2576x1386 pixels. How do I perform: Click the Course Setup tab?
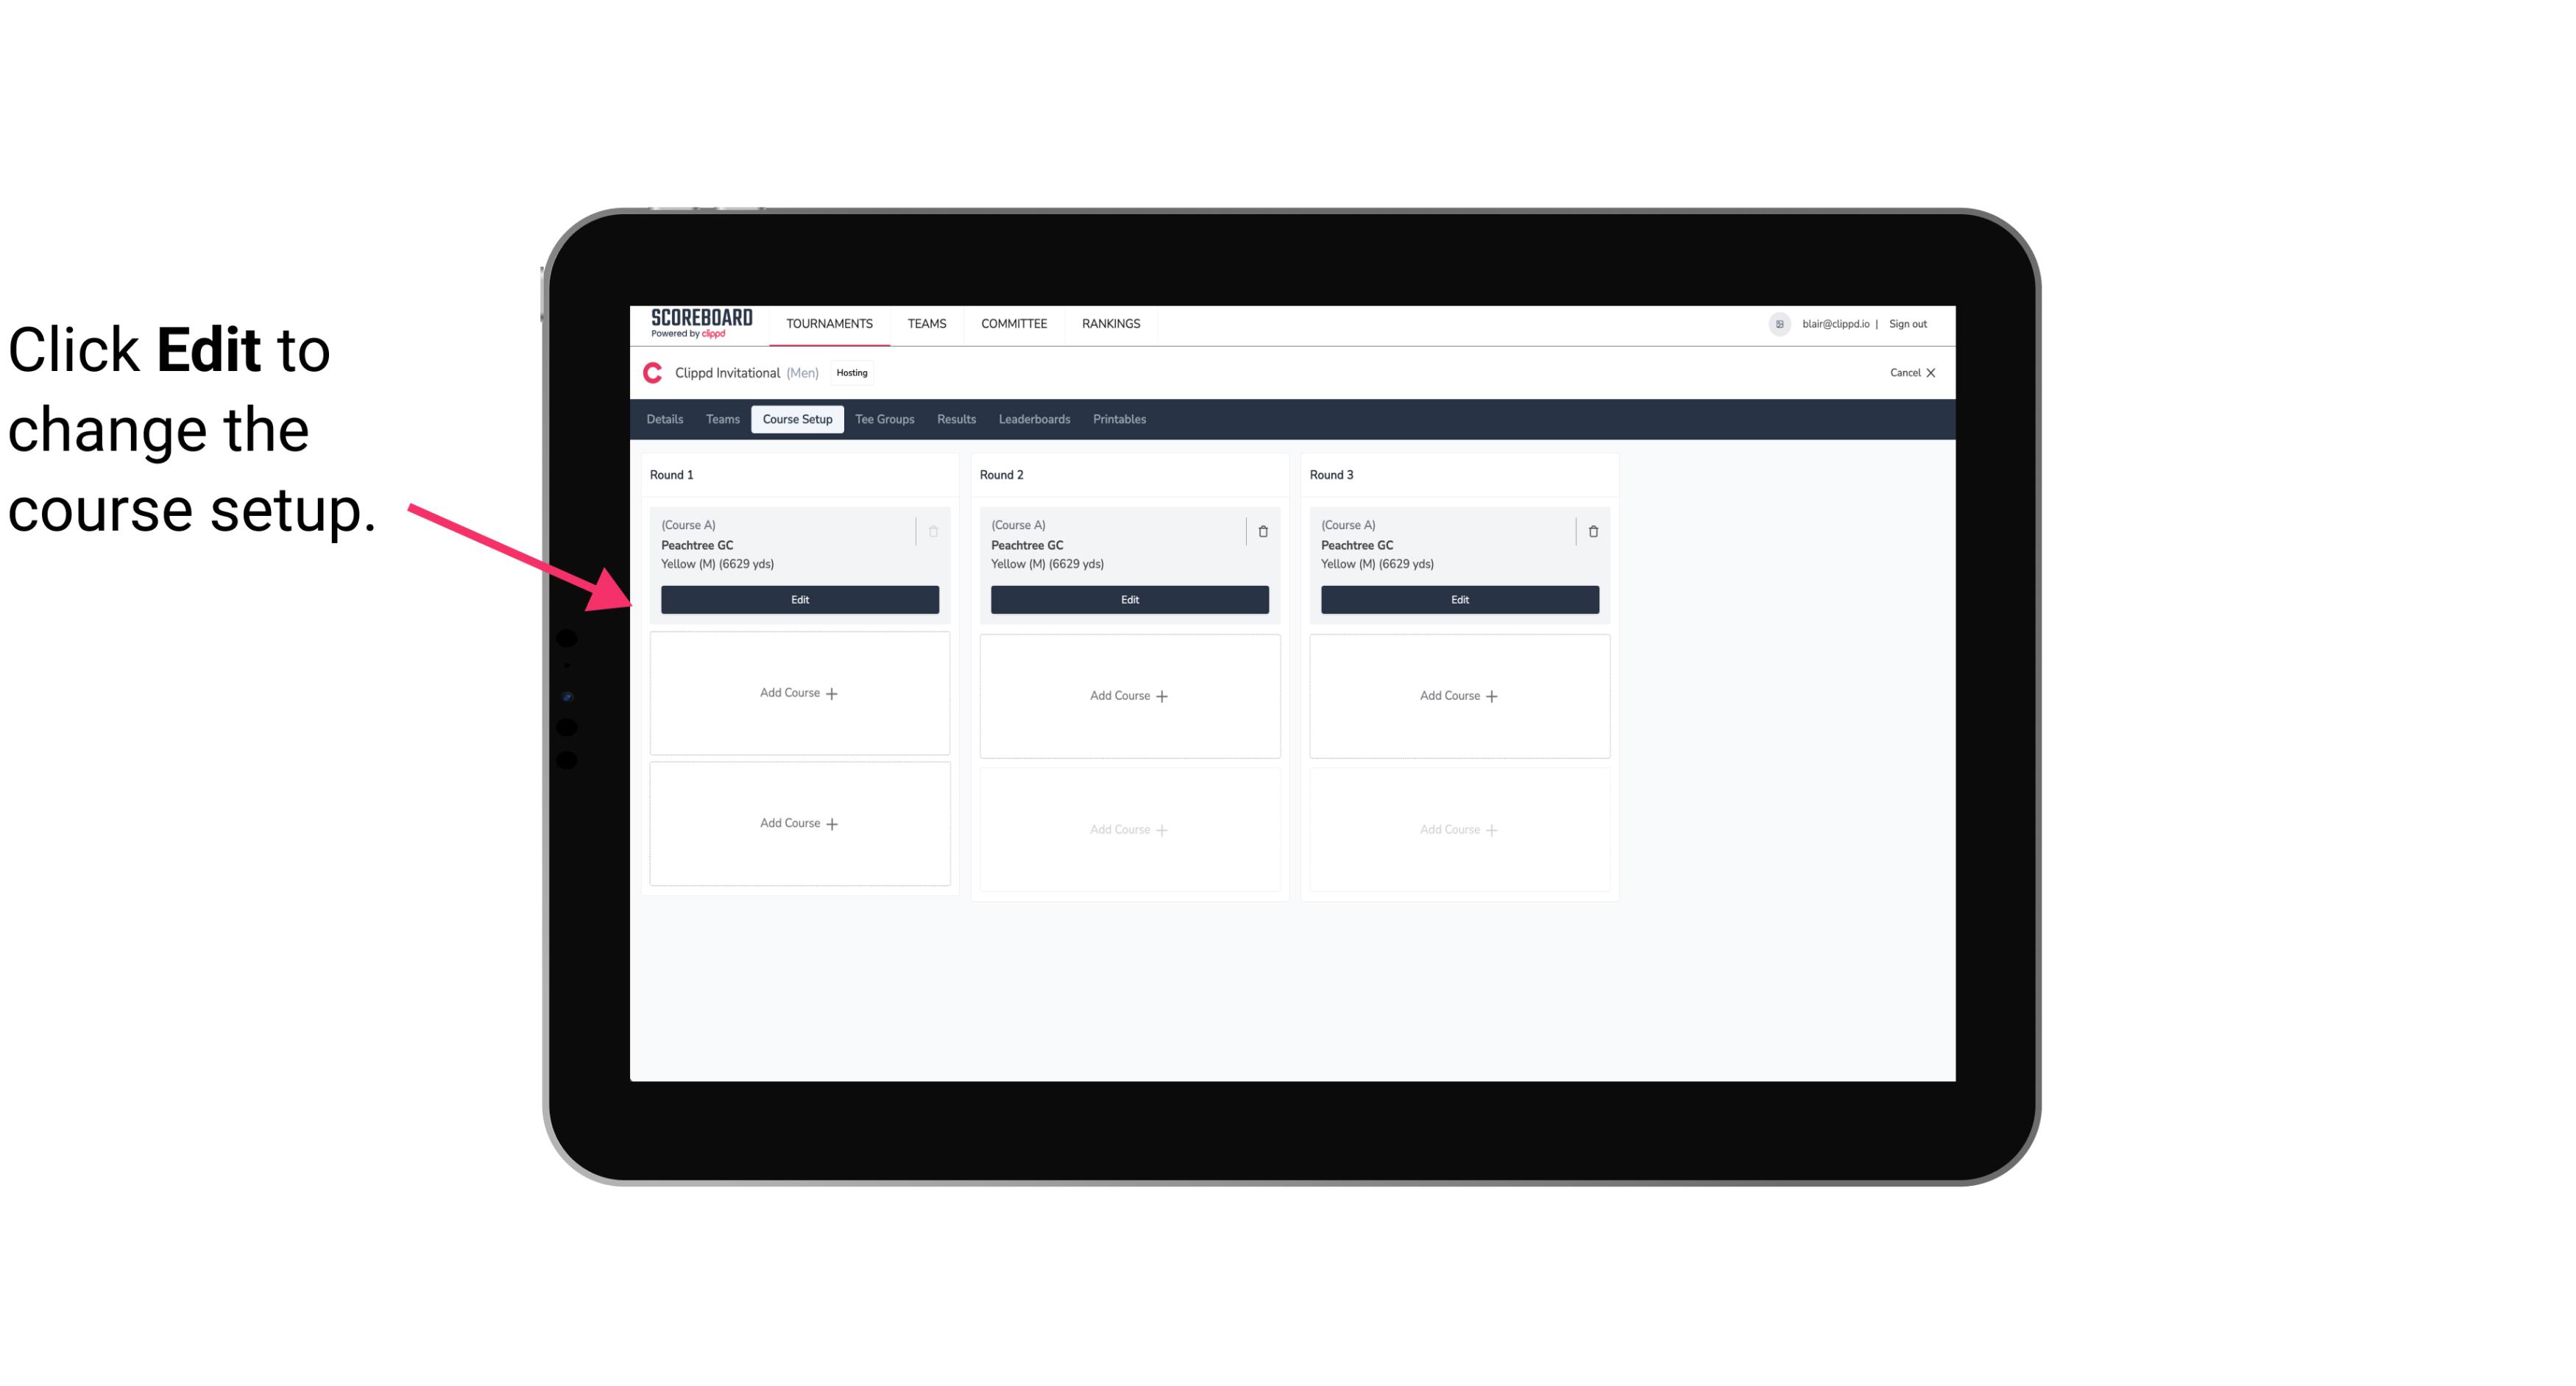[x=796, y=420]
